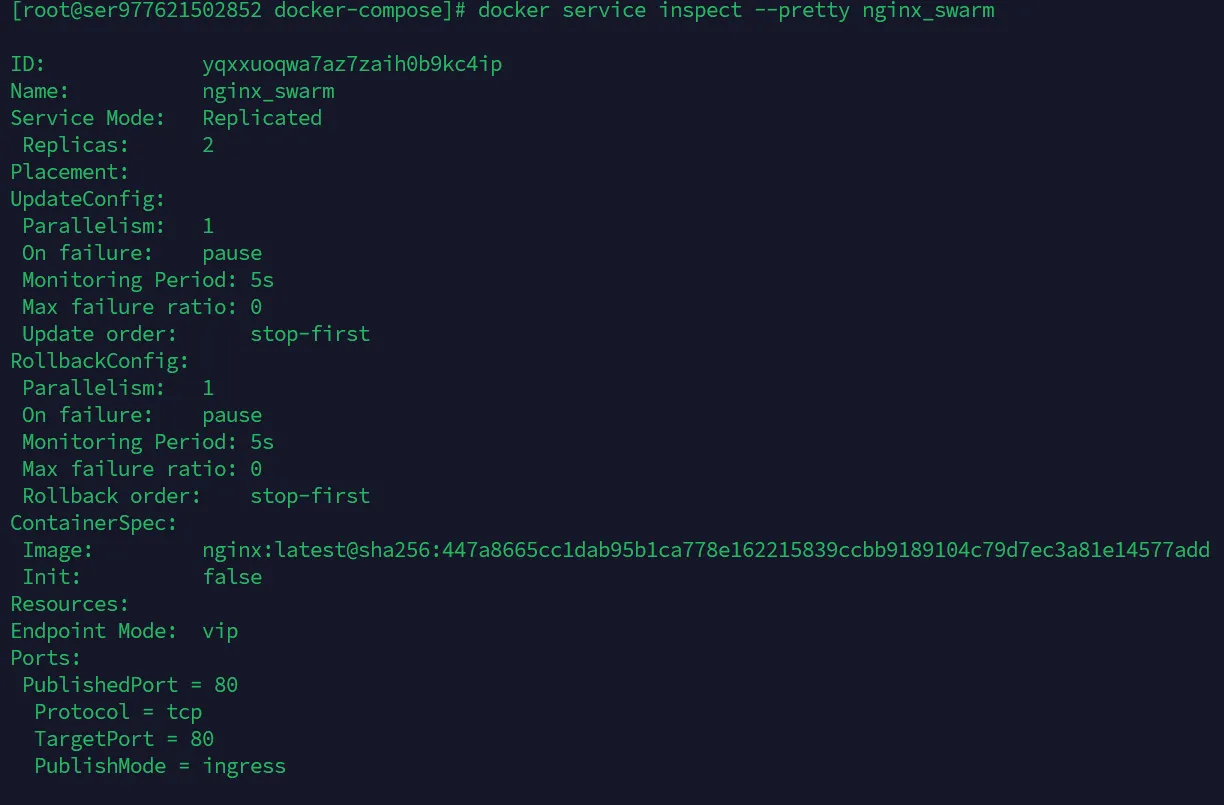Click the Protocol = tcp line

[x=118, y=712]
